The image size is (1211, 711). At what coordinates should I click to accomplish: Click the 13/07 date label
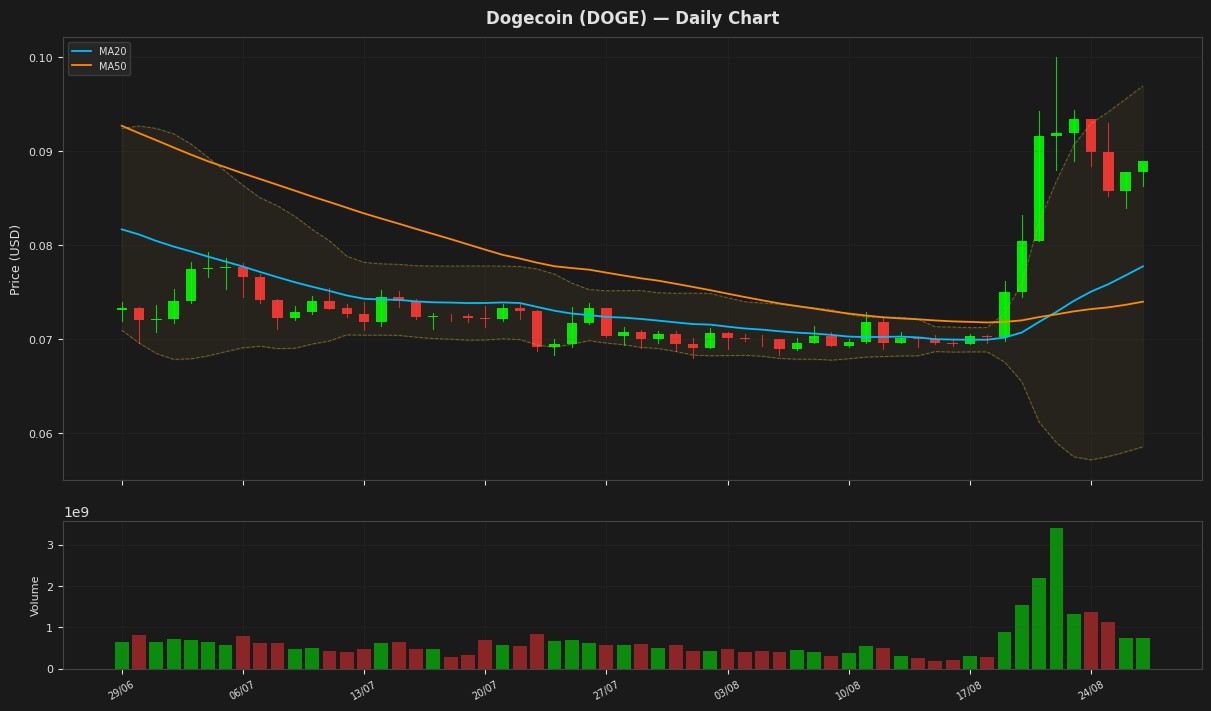[363, 690]
